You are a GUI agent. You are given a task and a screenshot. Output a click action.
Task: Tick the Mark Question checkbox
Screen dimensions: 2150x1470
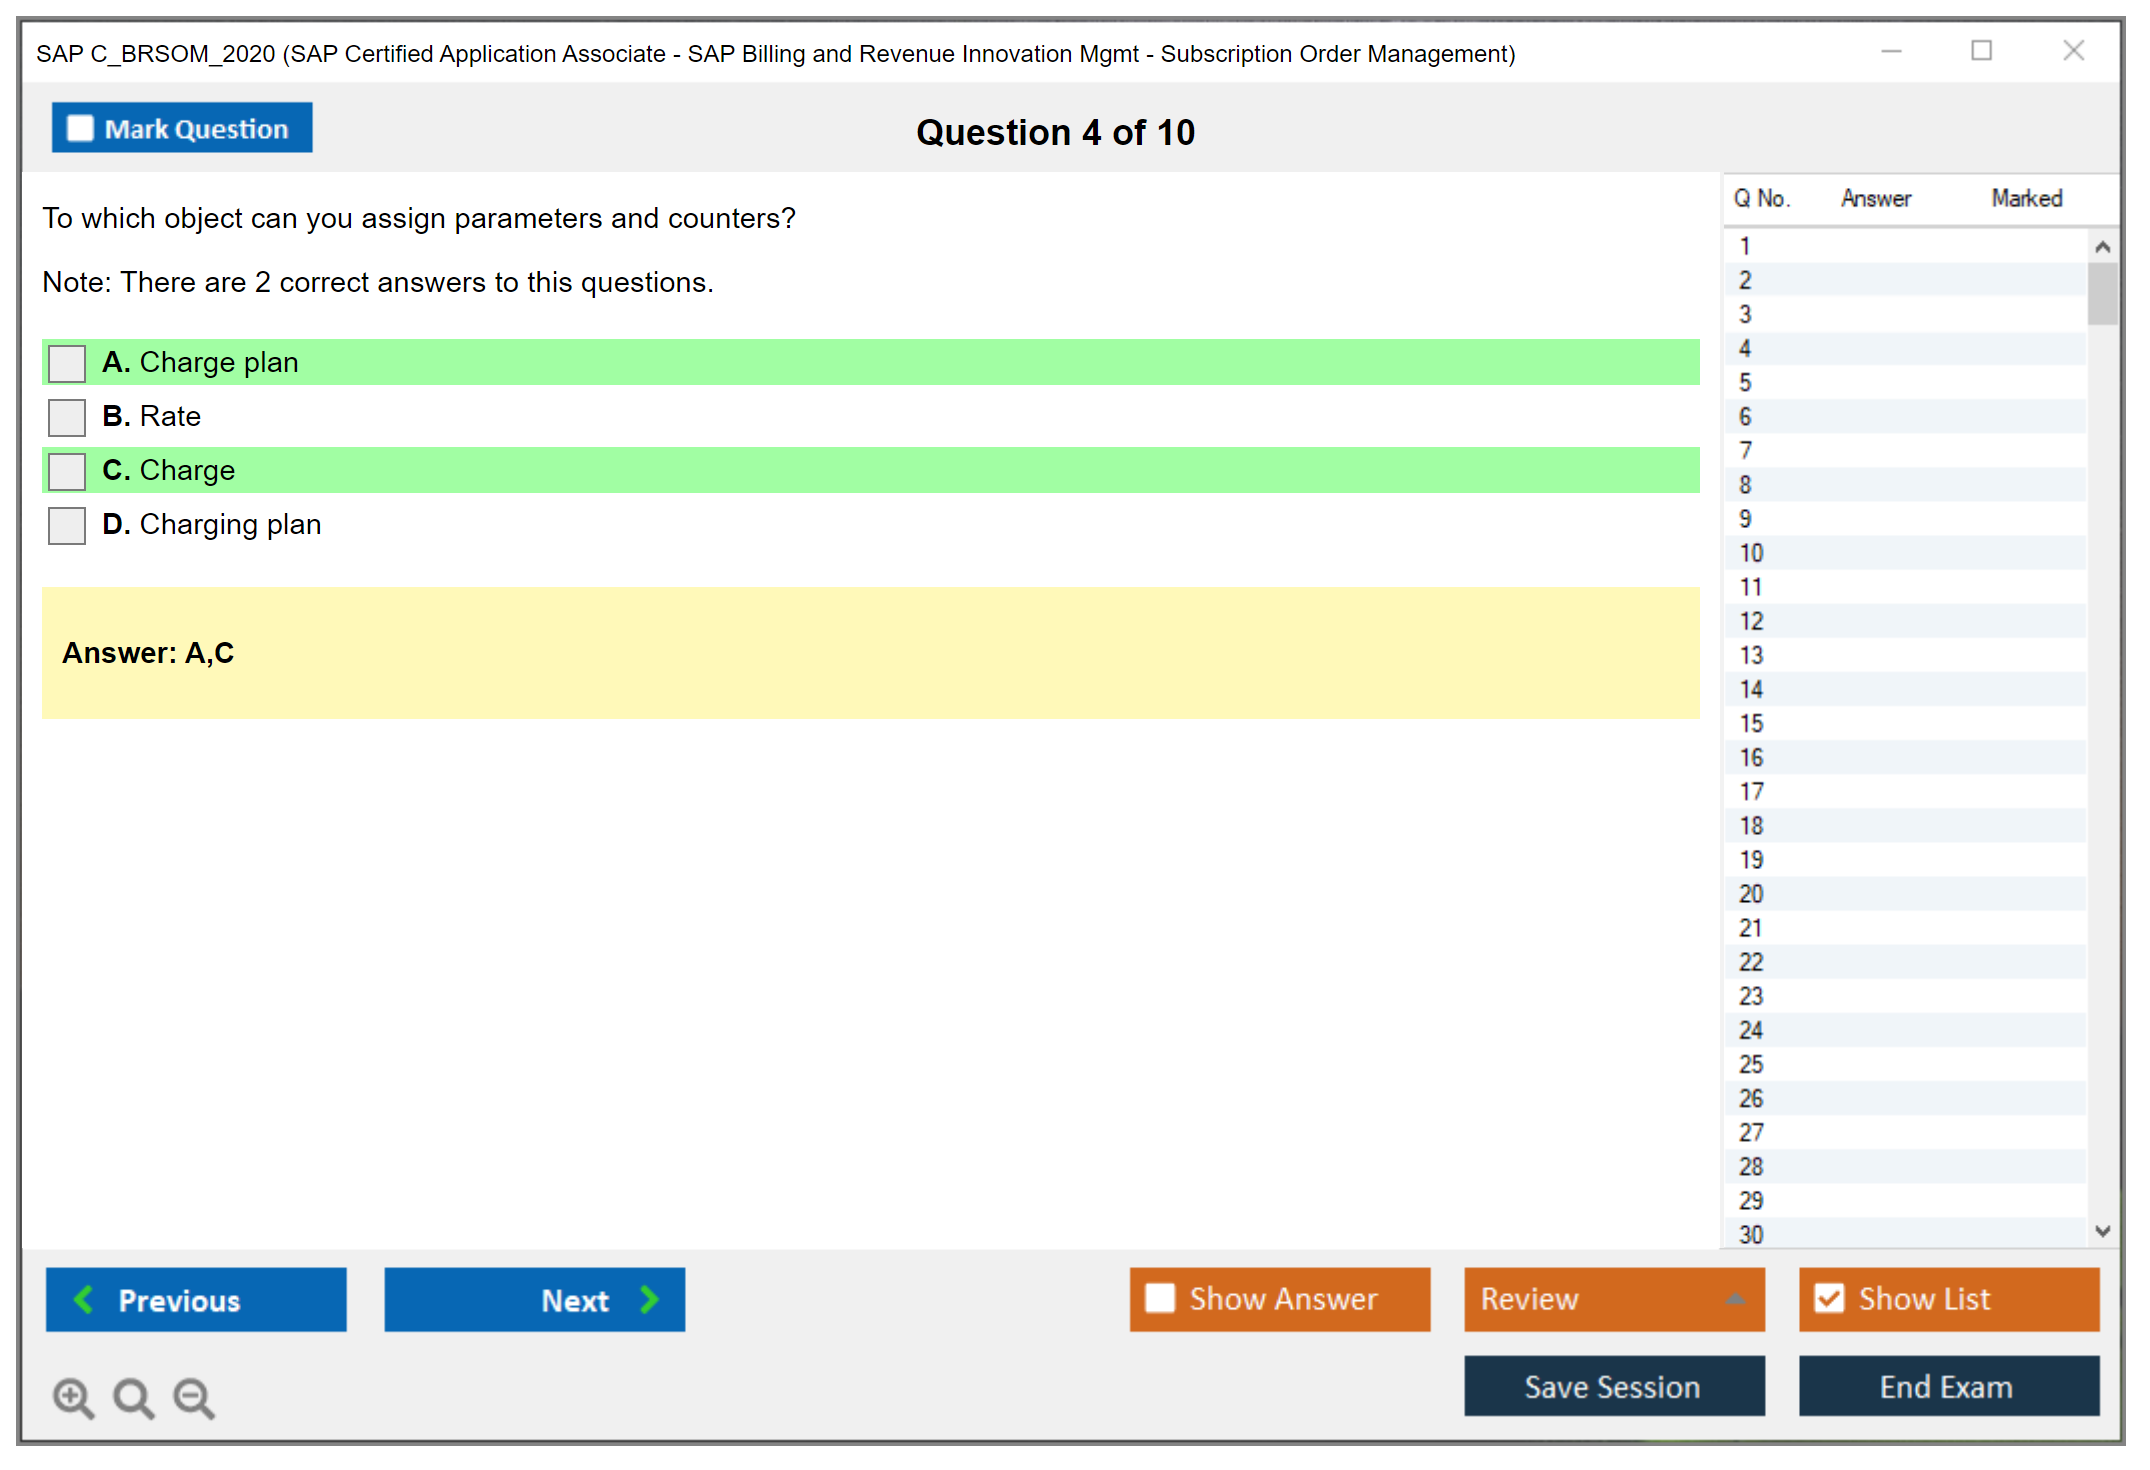click(x=80, y=129)
